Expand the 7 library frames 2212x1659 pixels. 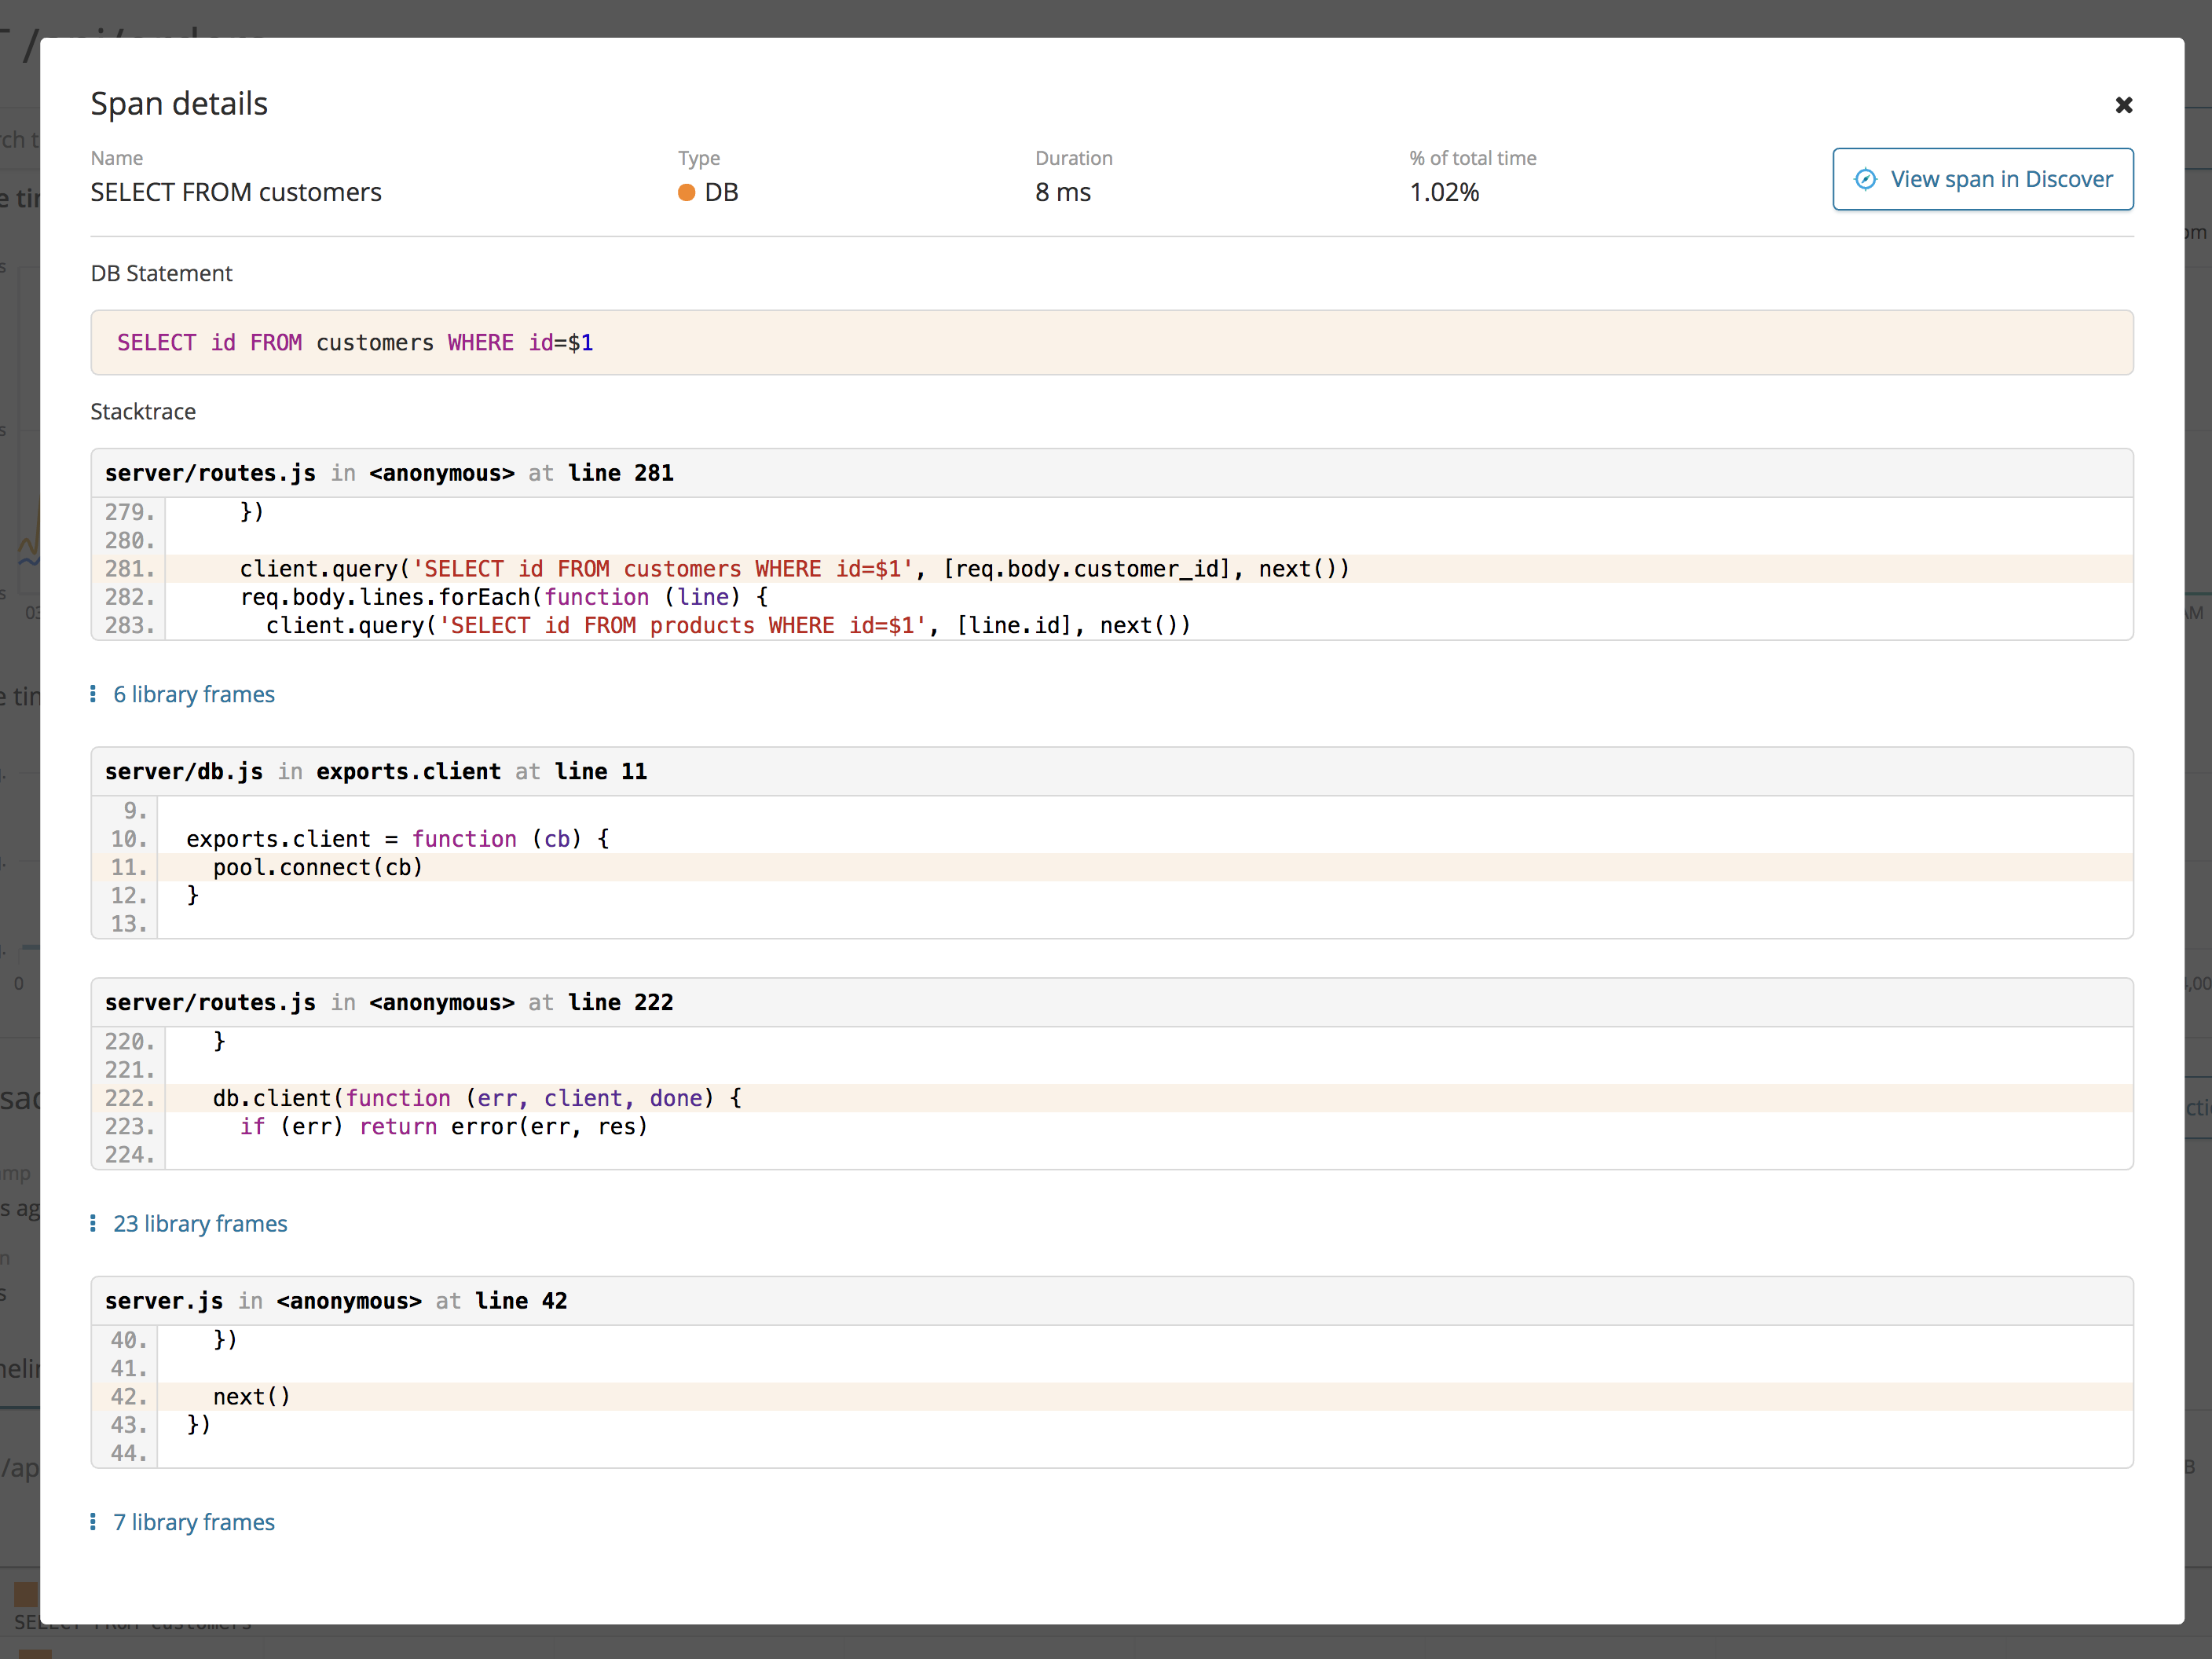click(193, 1521)
